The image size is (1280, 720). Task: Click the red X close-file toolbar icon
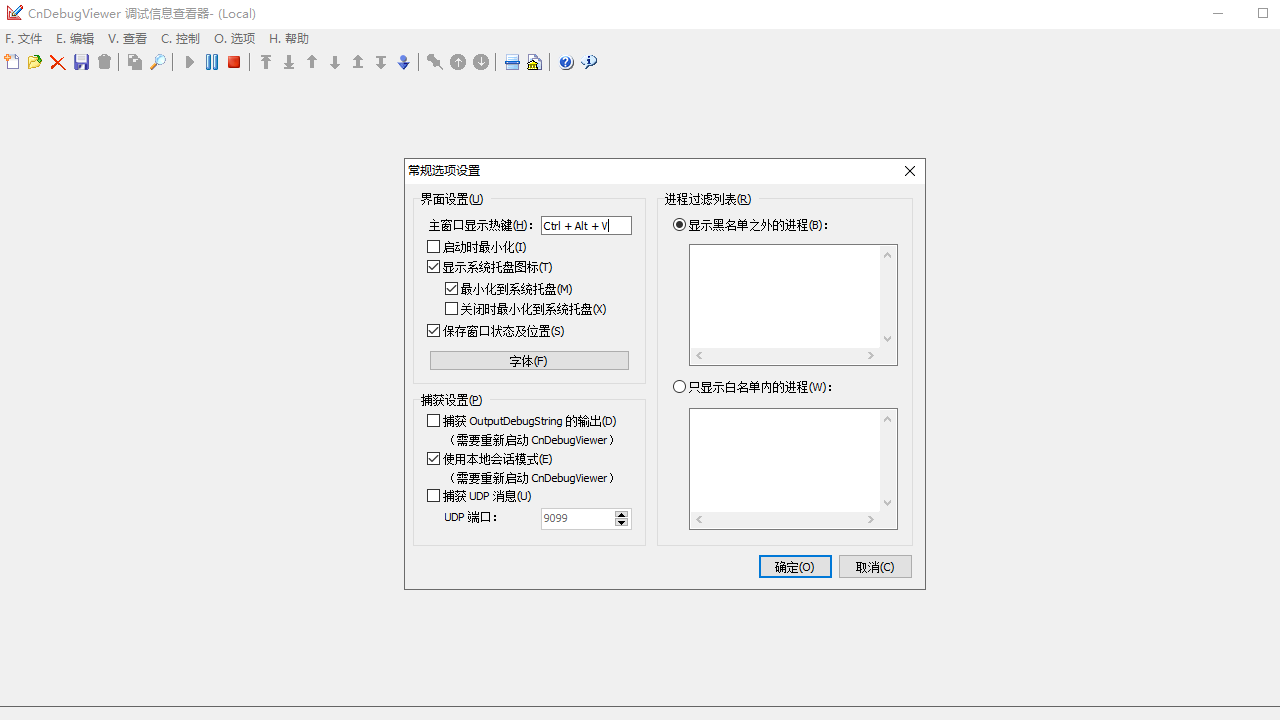click(x=58, y=62)
